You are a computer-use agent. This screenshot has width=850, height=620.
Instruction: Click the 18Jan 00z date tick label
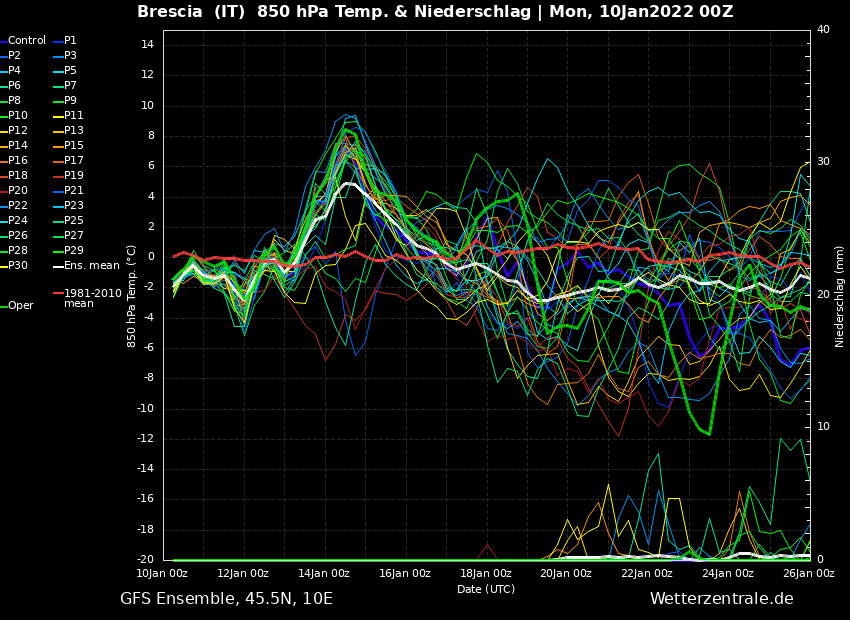(486, 574)
